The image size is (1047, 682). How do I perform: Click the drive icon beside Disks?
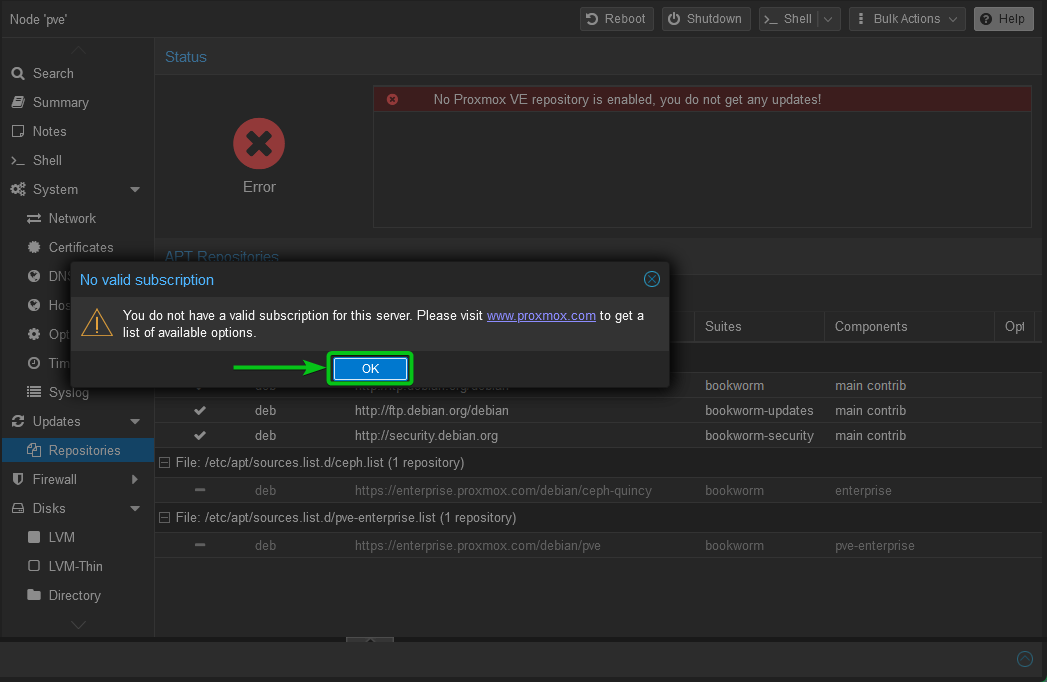click(x=18, y=508)
